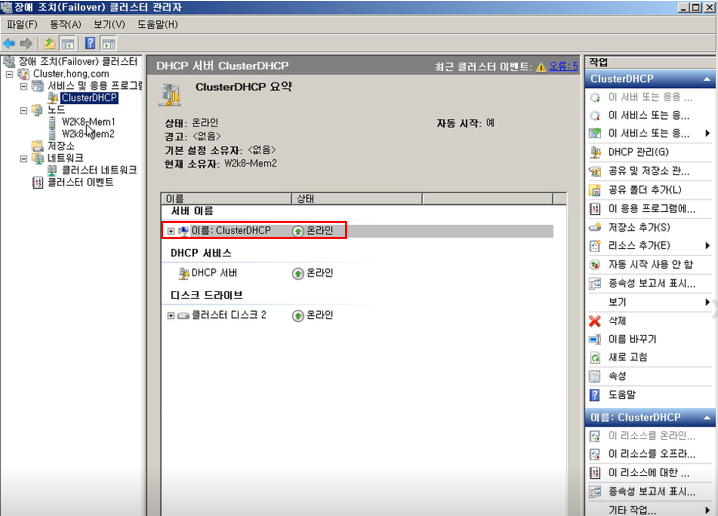Select the W2K8-Mem1 node
This screenshot has width=718, height=516.
pyautogui.click(x=88, y=122)
